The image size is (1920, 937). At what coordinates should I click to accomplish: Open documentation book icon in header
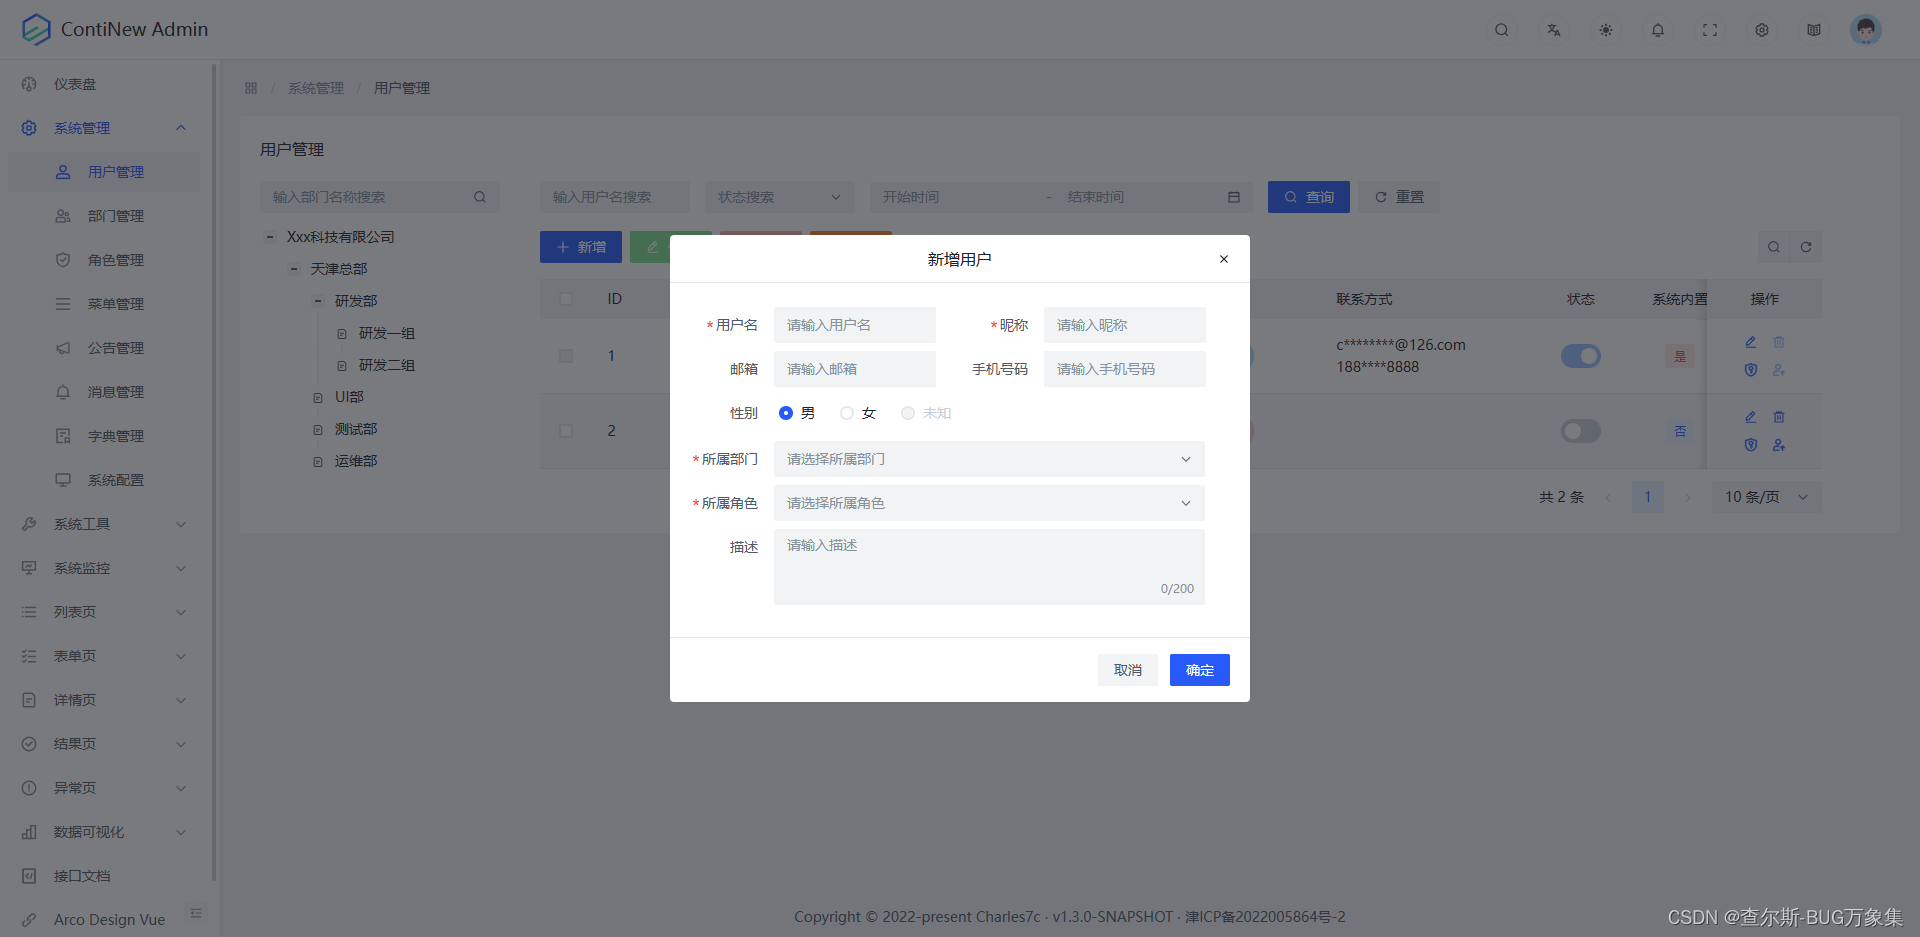(x=1814, y=30)
